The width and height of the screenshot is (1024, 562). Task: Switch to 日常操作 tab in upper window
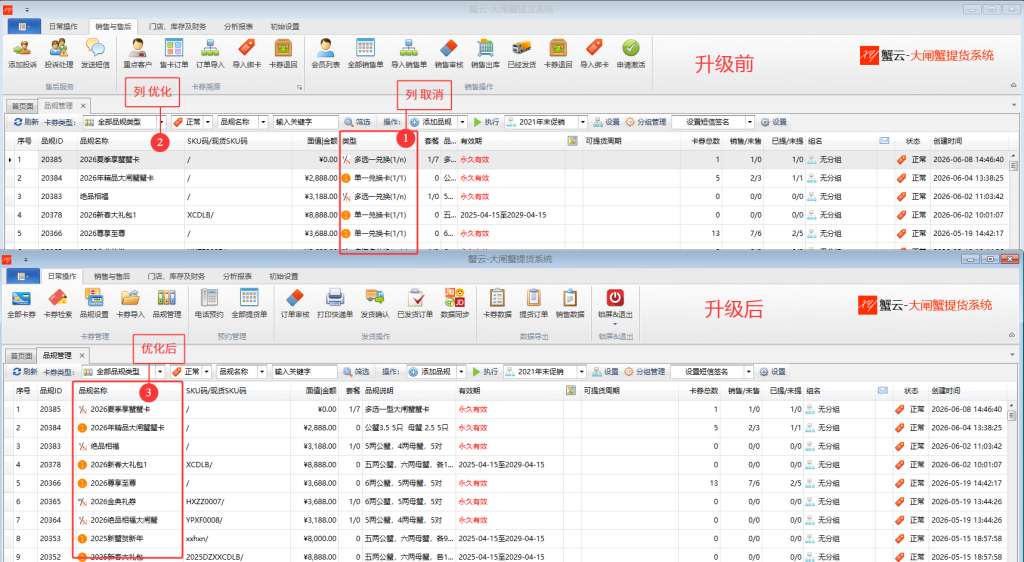click(x=63, y=27)
